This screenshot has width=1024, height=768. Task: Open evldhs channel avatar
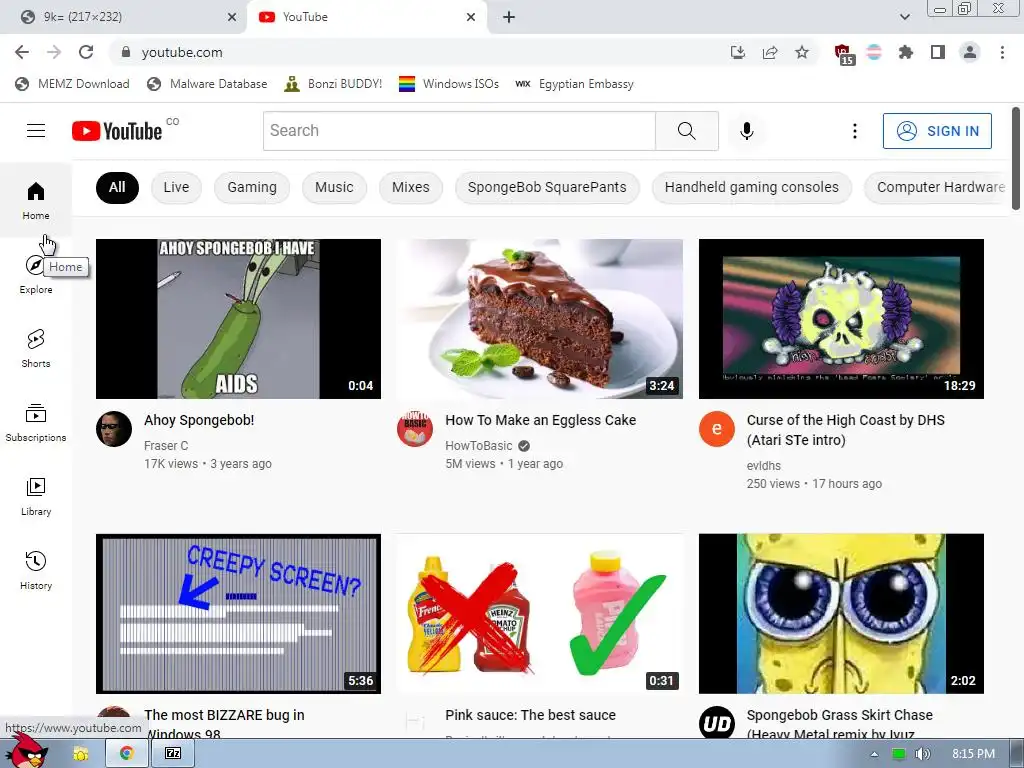tap(716, 429)
